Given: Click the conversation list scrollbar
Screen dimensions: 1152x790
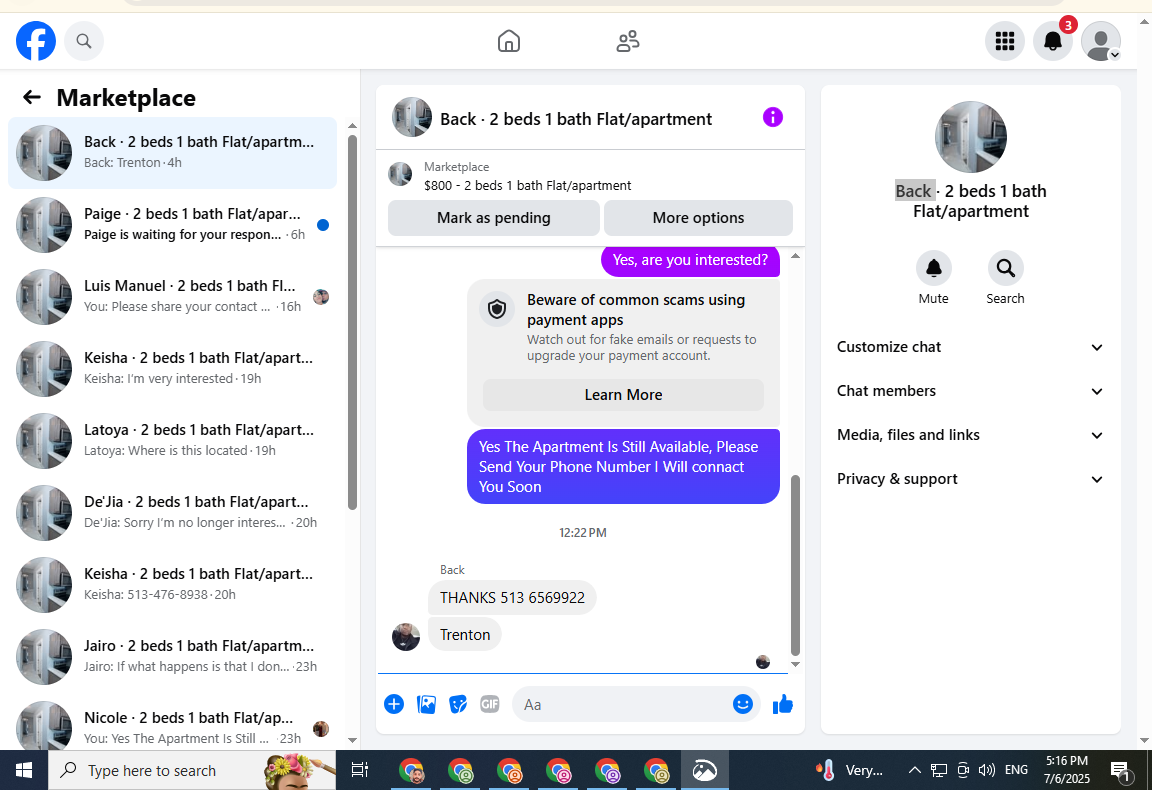Looking at the screenshot, I should click(352, 322).
